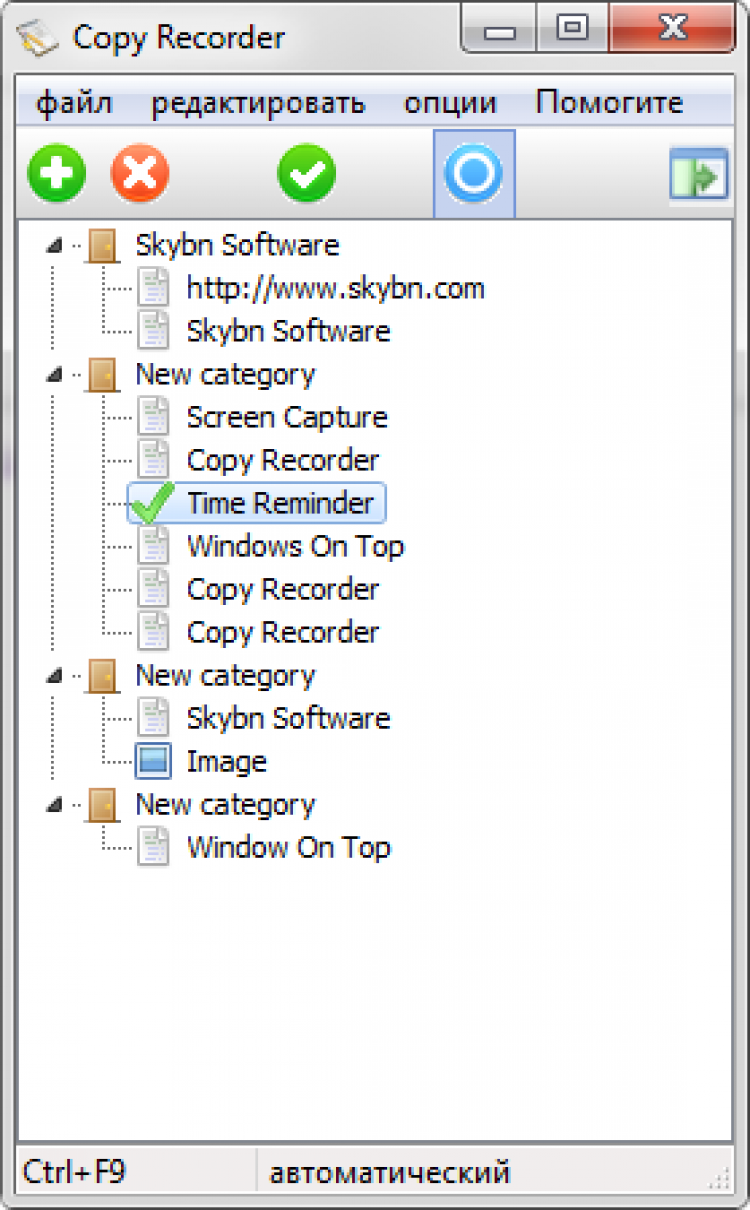This screenshot has width=750, height=1210.
Task: Minimize the Copy Recorder window
Action: 500,30
